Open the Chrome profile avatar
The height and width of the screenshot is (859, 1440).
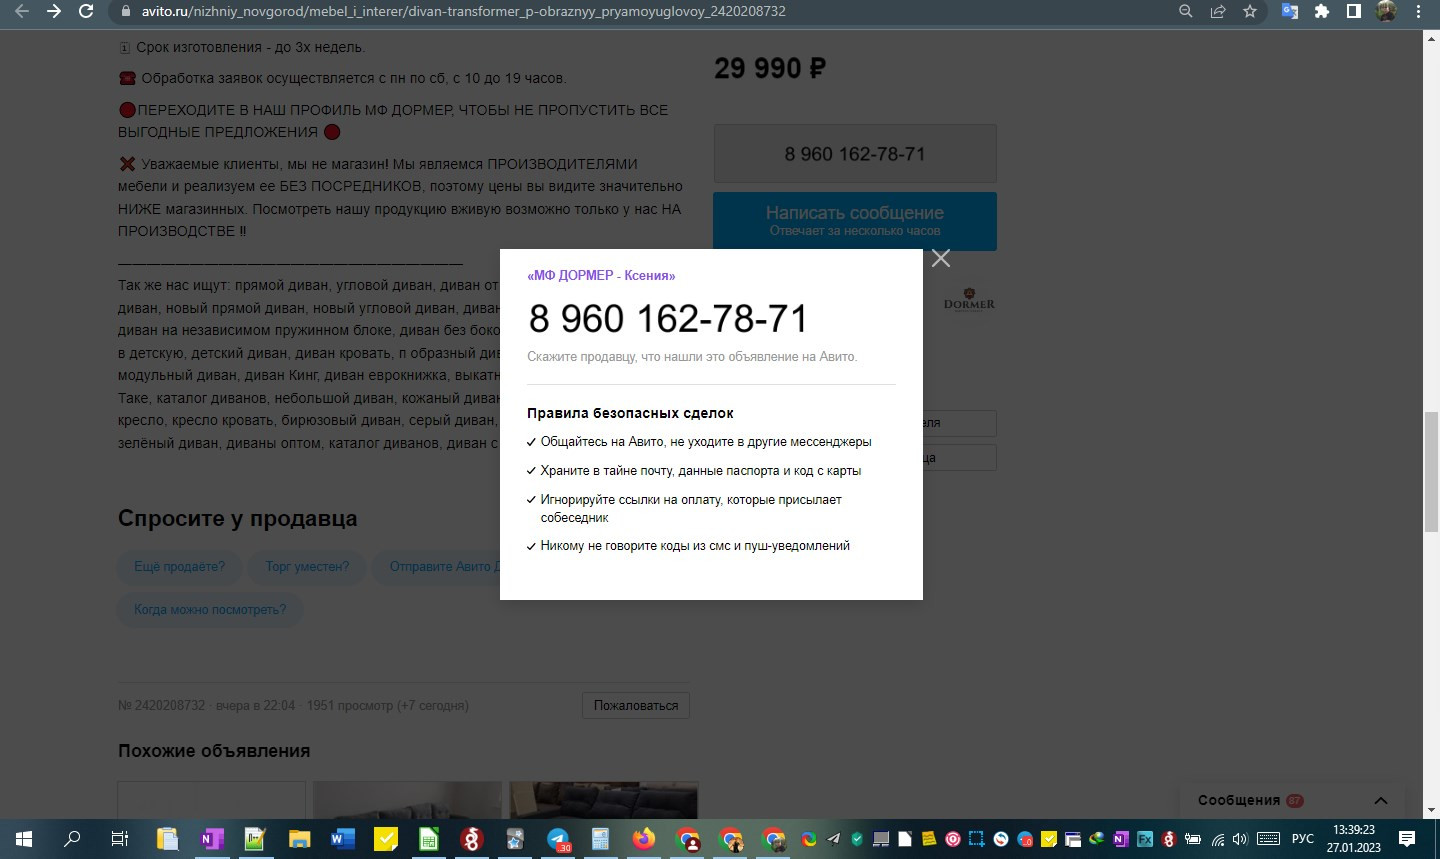[x=1386, y=11]
